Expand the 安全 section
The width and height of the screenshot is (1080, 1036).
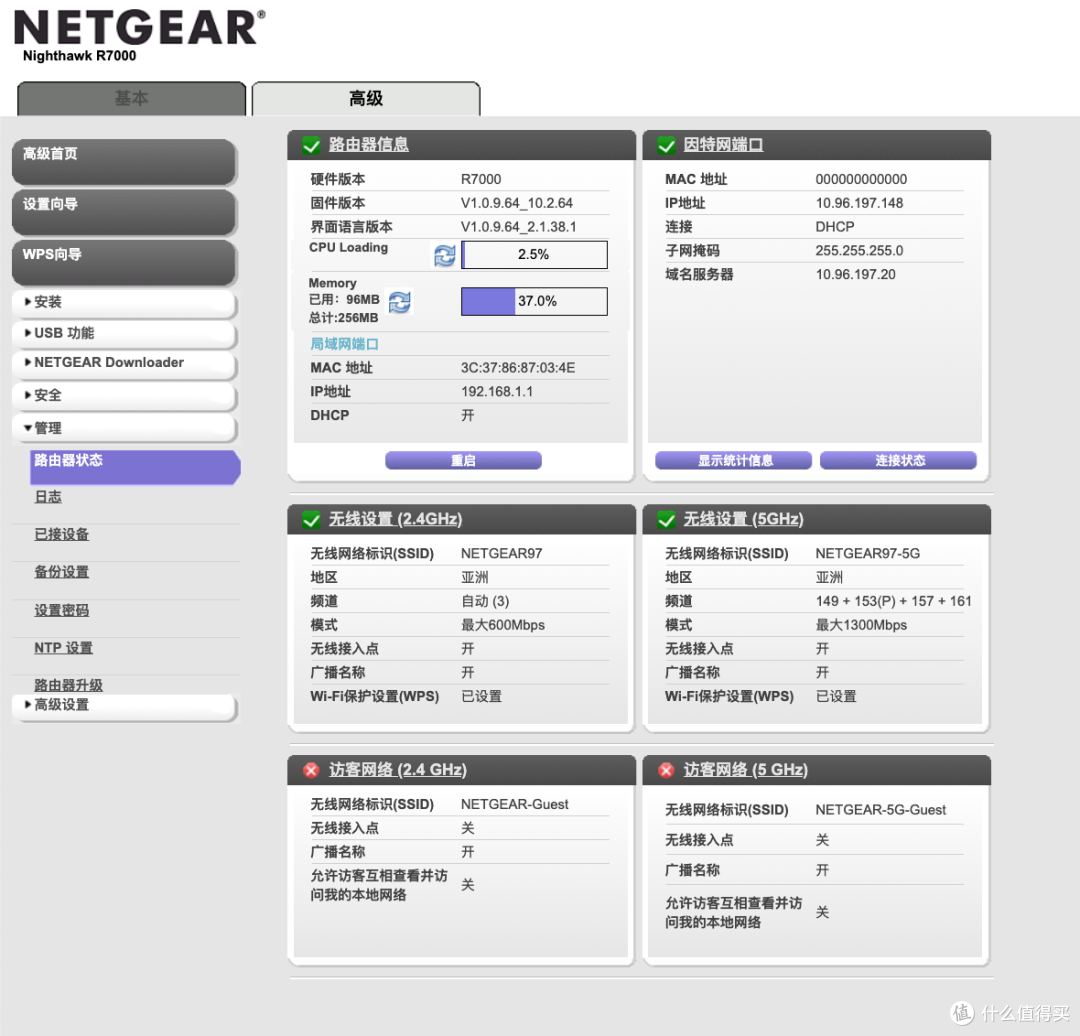124,395
